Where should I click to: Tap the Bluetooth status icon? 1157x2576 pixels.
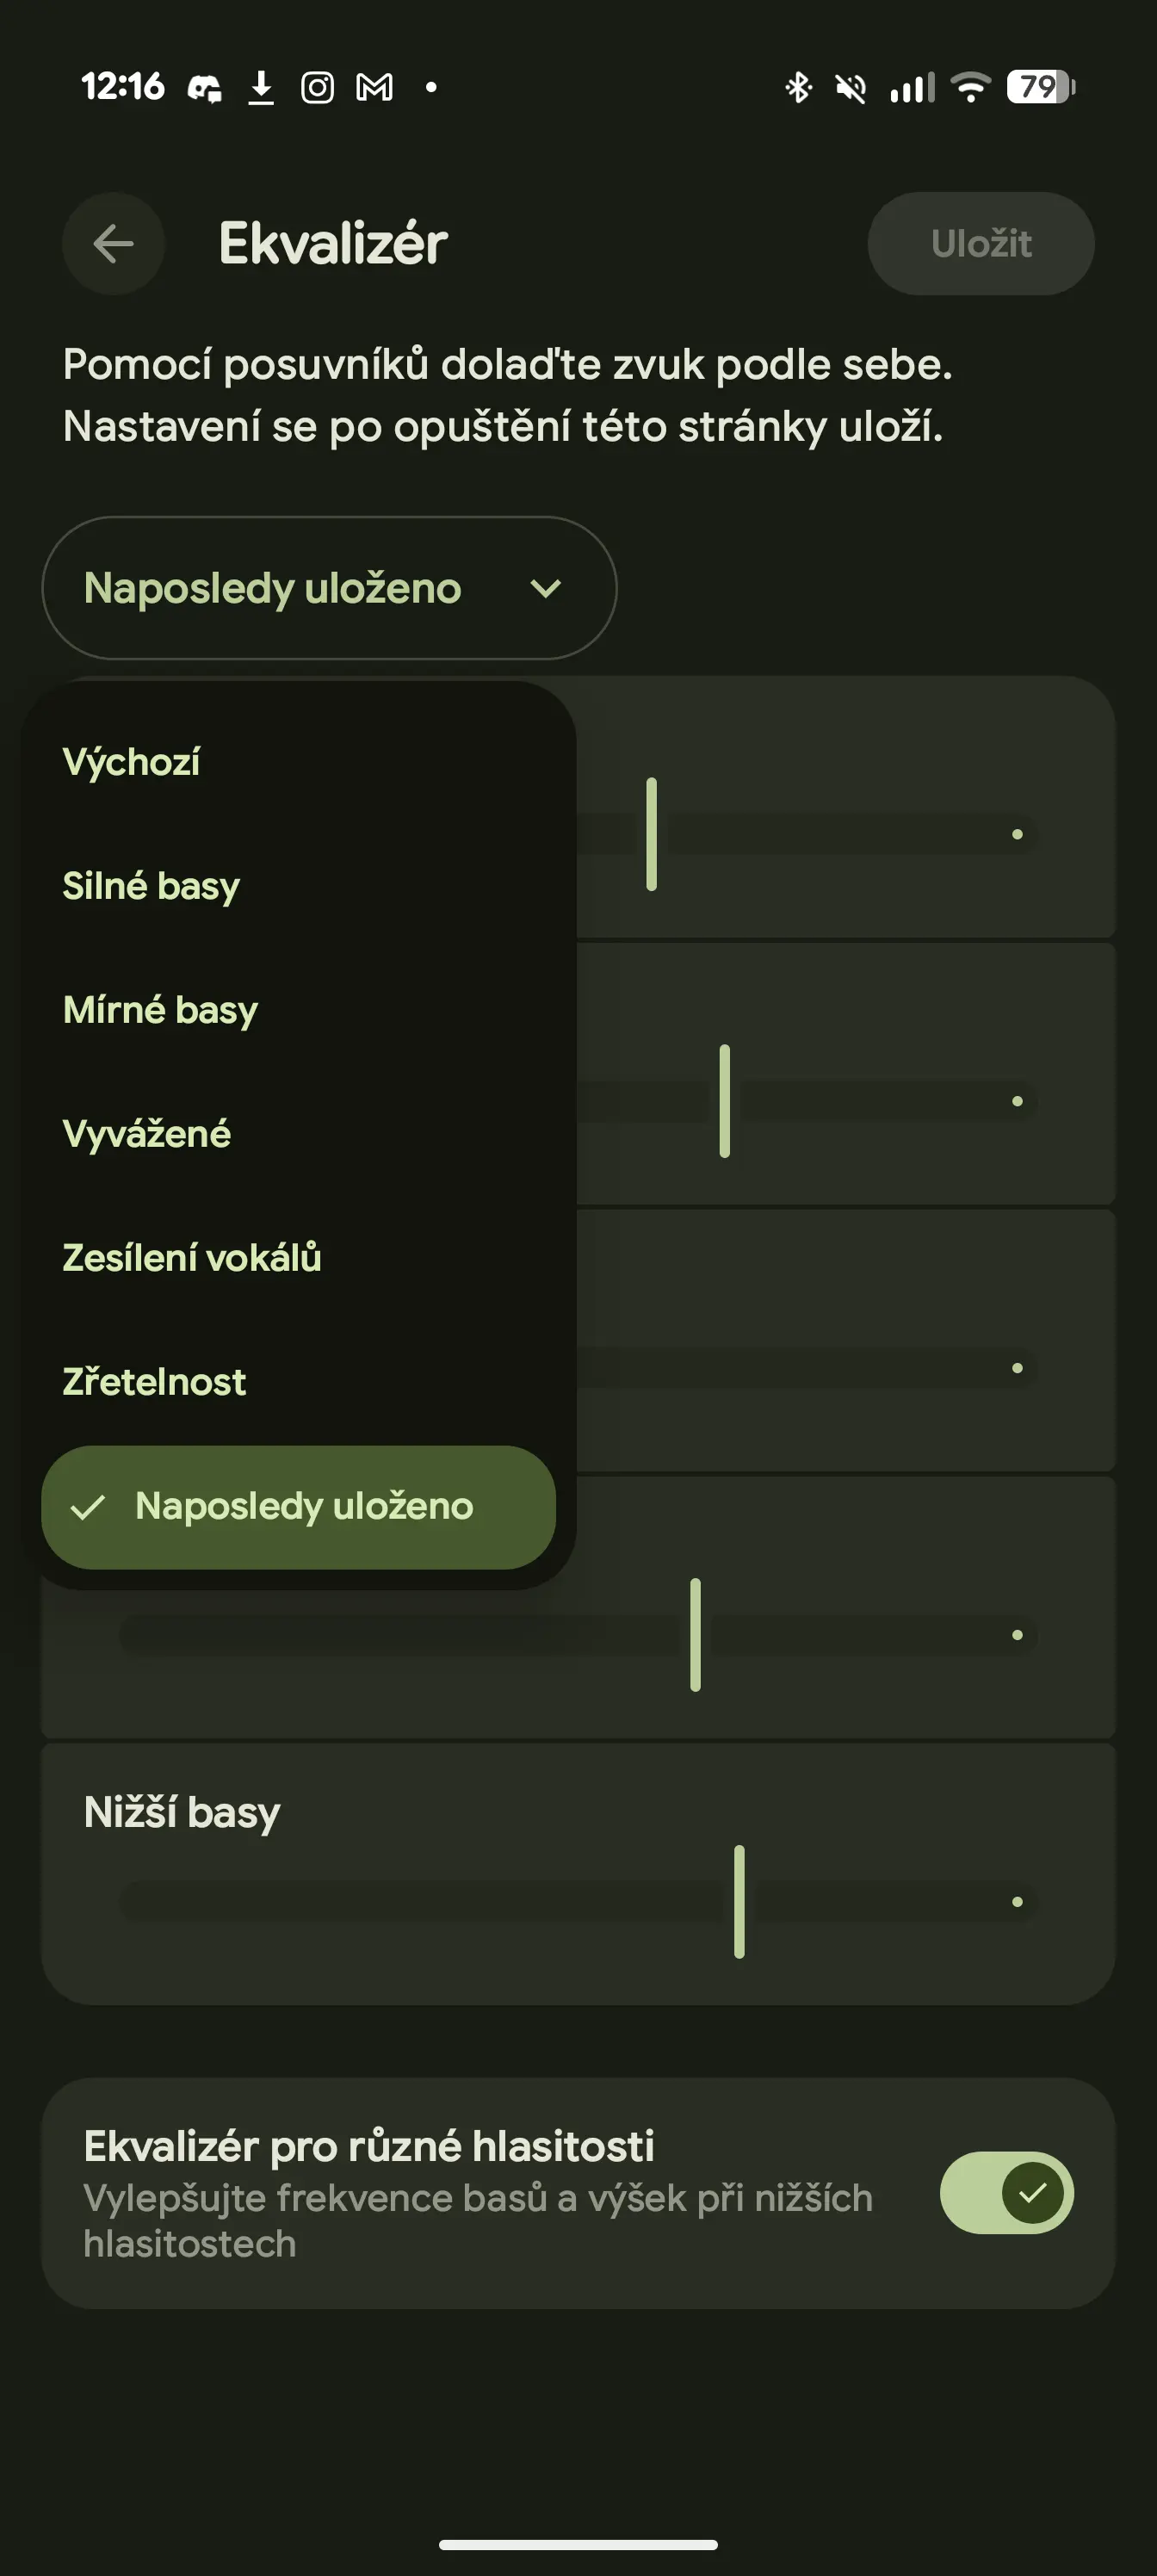pyautogui.click(x=798, y=88)
